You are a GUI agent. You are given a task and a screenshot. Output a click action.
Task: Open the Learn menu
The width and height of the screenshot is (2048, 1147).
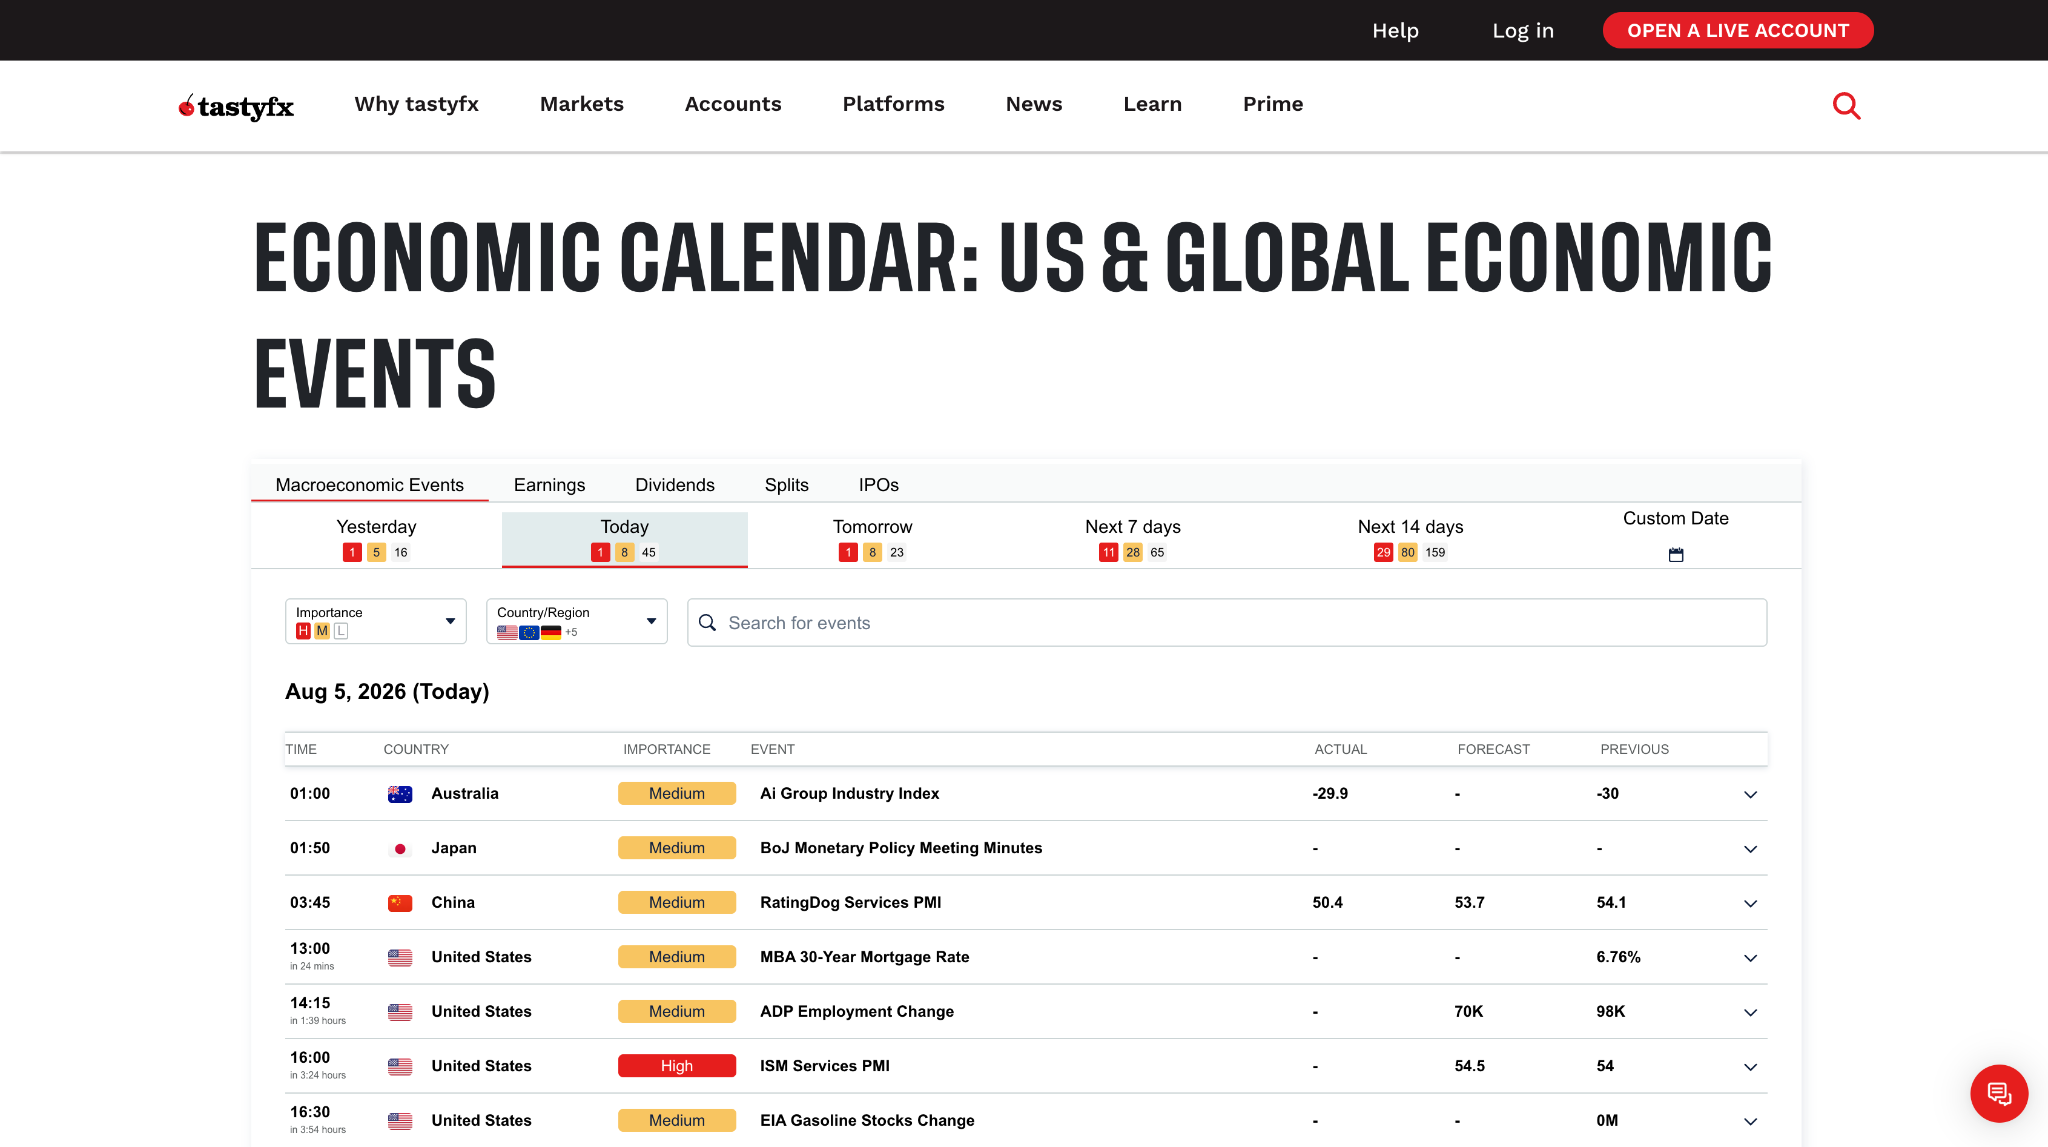(x=1152, y=104)
